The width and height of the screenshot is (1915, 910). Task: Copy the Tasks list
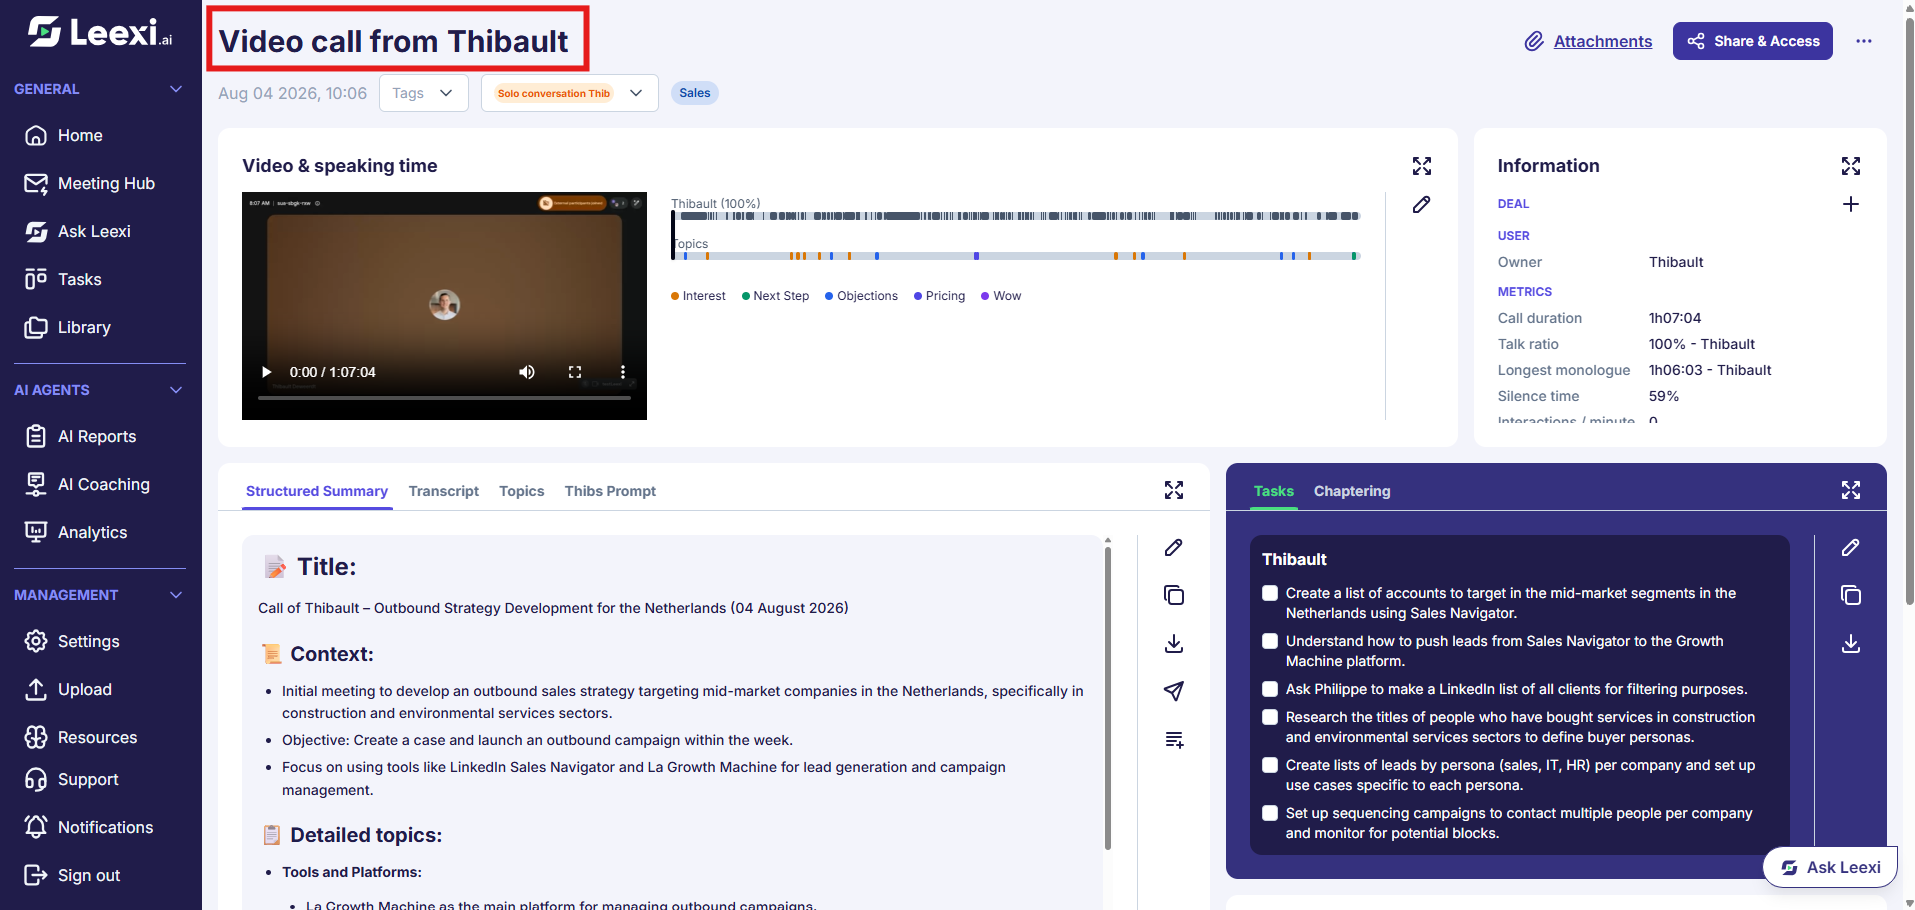pos(1850,595)
